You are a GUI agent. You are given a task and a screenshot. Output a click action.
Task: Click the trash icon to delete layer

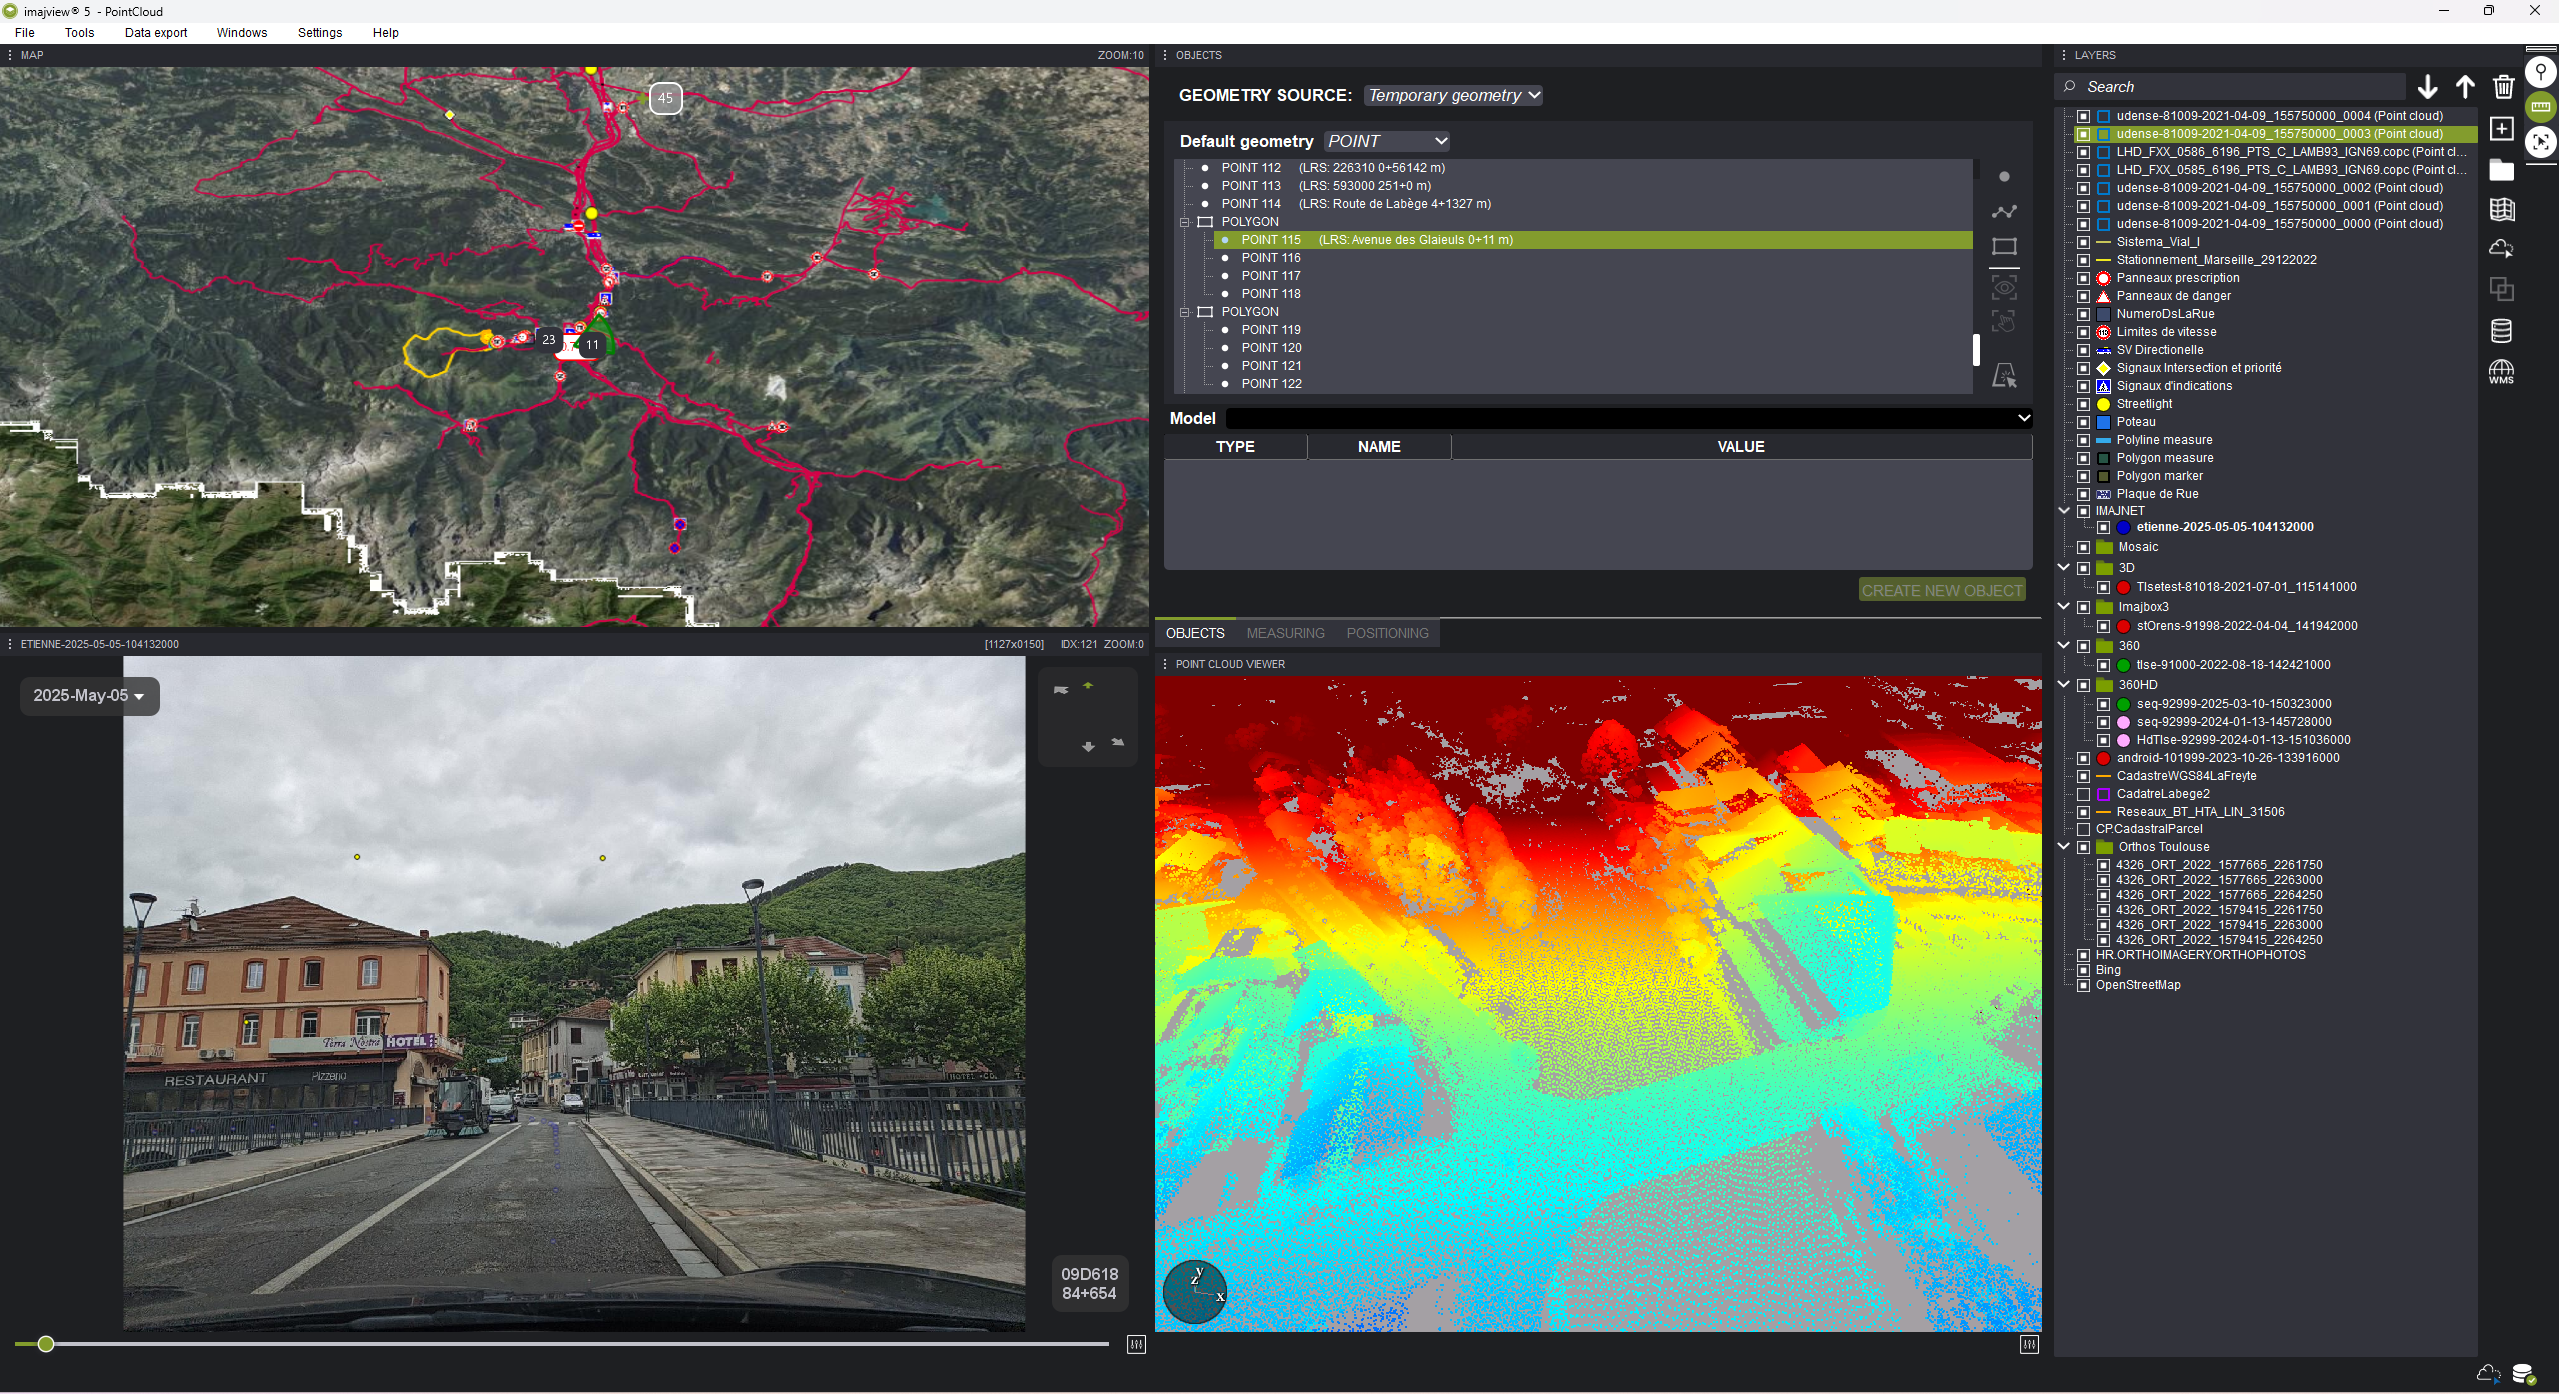click(x=2503, y=87)
